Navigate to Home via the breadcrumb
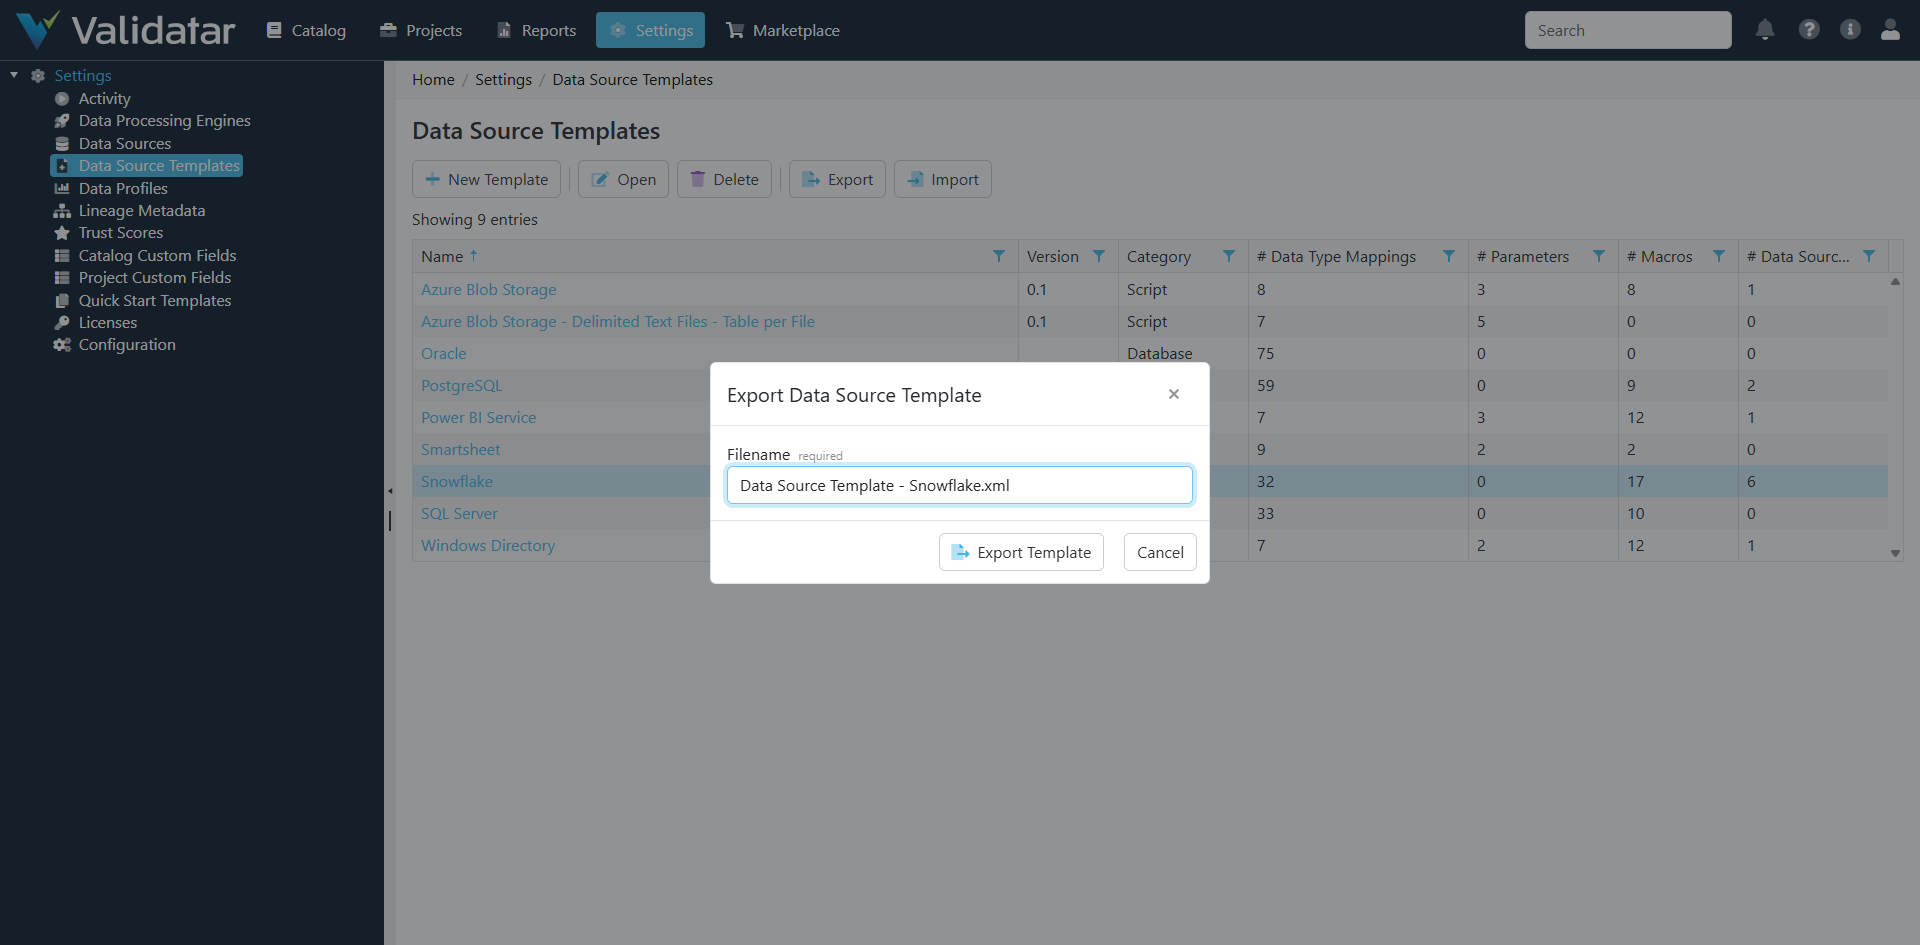Viewport: 1920px width, 945px height. tap(433, 79)
